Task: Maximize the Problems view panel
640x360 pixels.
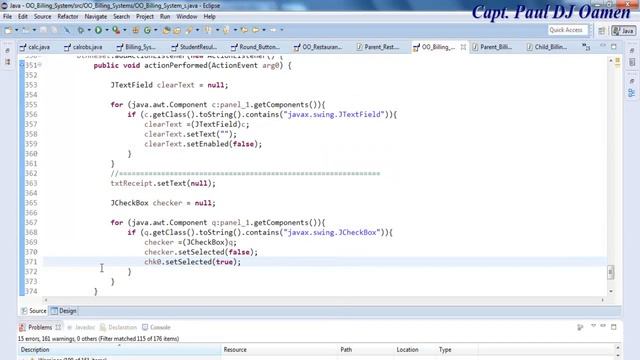Action: click(x=613, y=327)
